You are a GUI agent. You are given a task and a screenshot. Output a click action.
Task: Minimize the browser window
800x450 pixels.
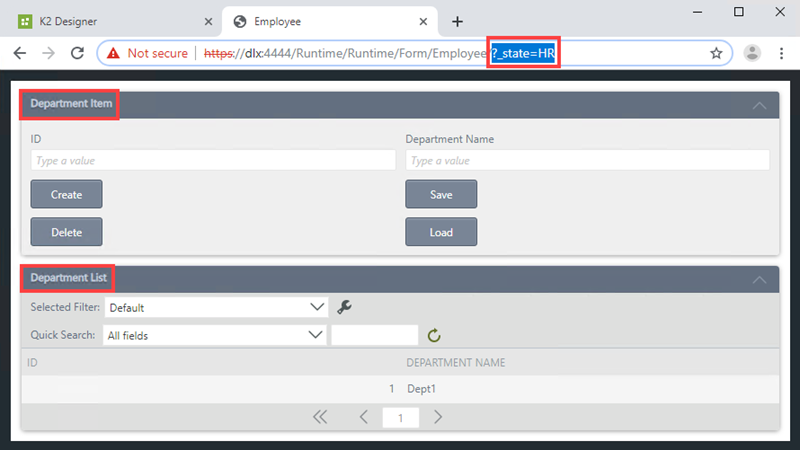697,12
